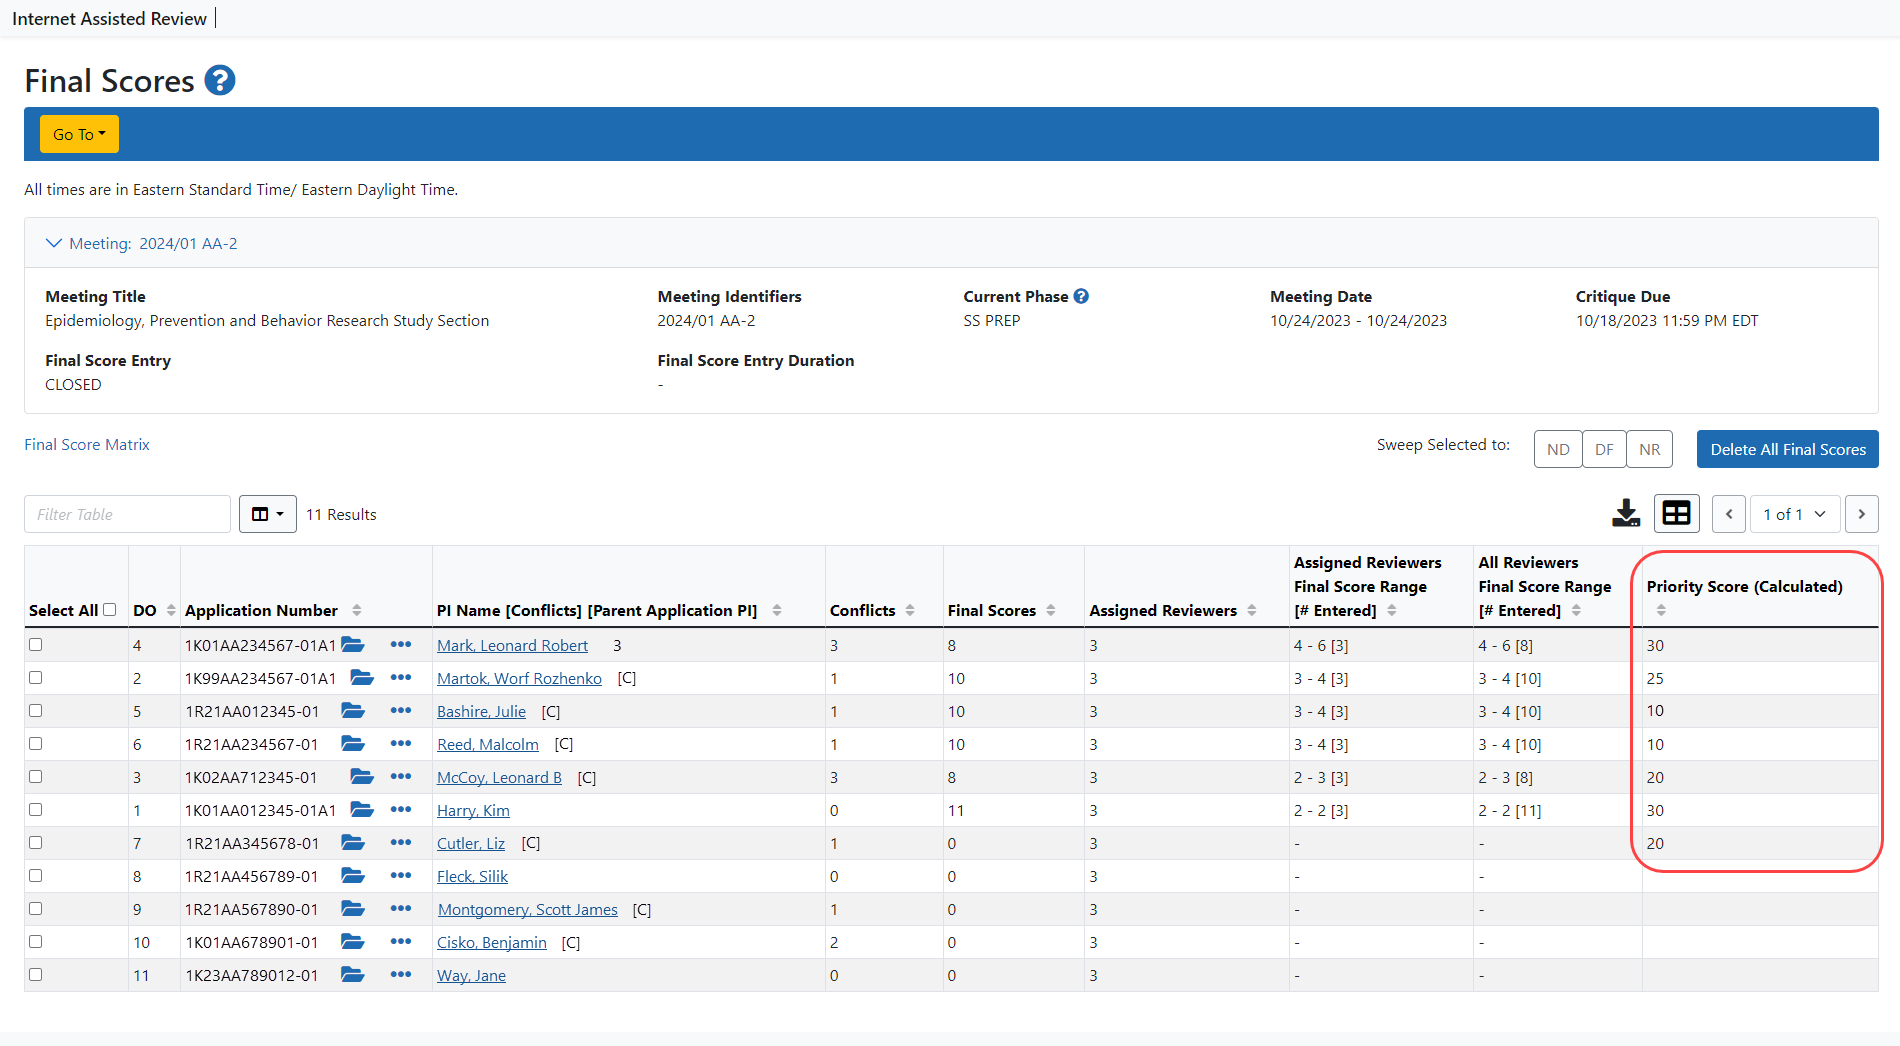Sweep selected to NR
The height and width of the screenshot is (1046, 1900).
[1650, 450]
